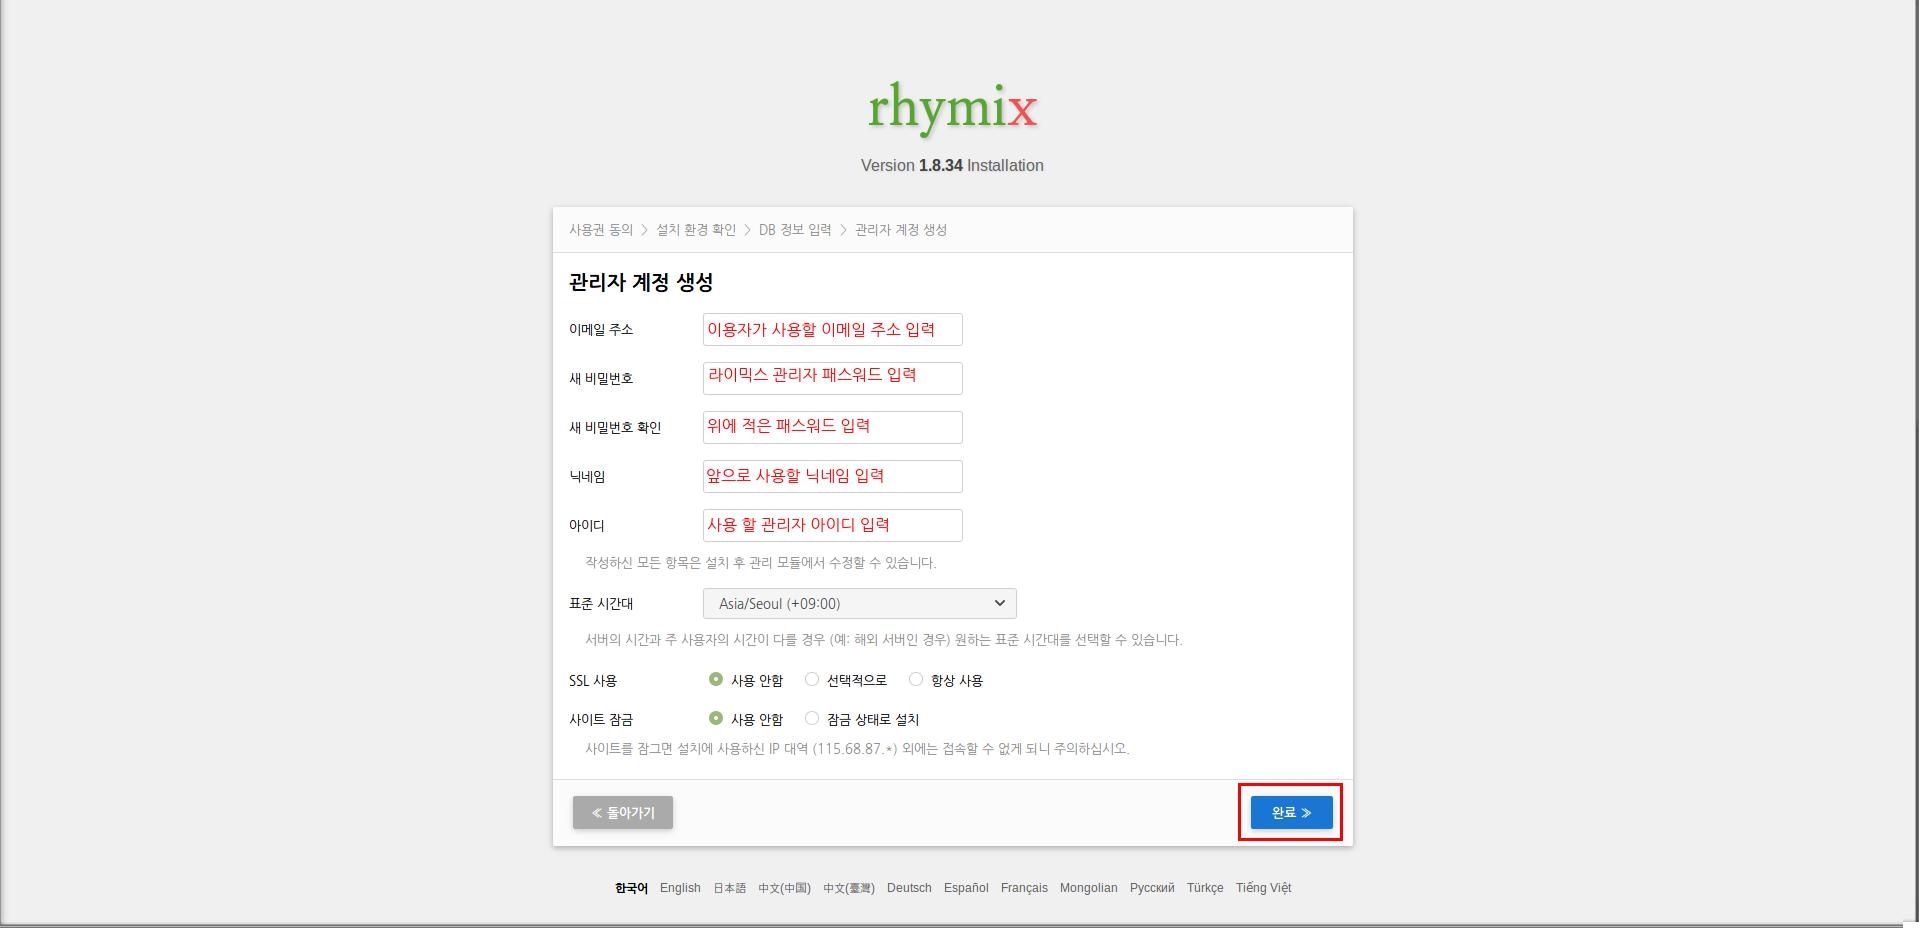This screenshot has height=928, width=1919.
Task: Click the 닉네임 input field
Action: click(833, 476)
